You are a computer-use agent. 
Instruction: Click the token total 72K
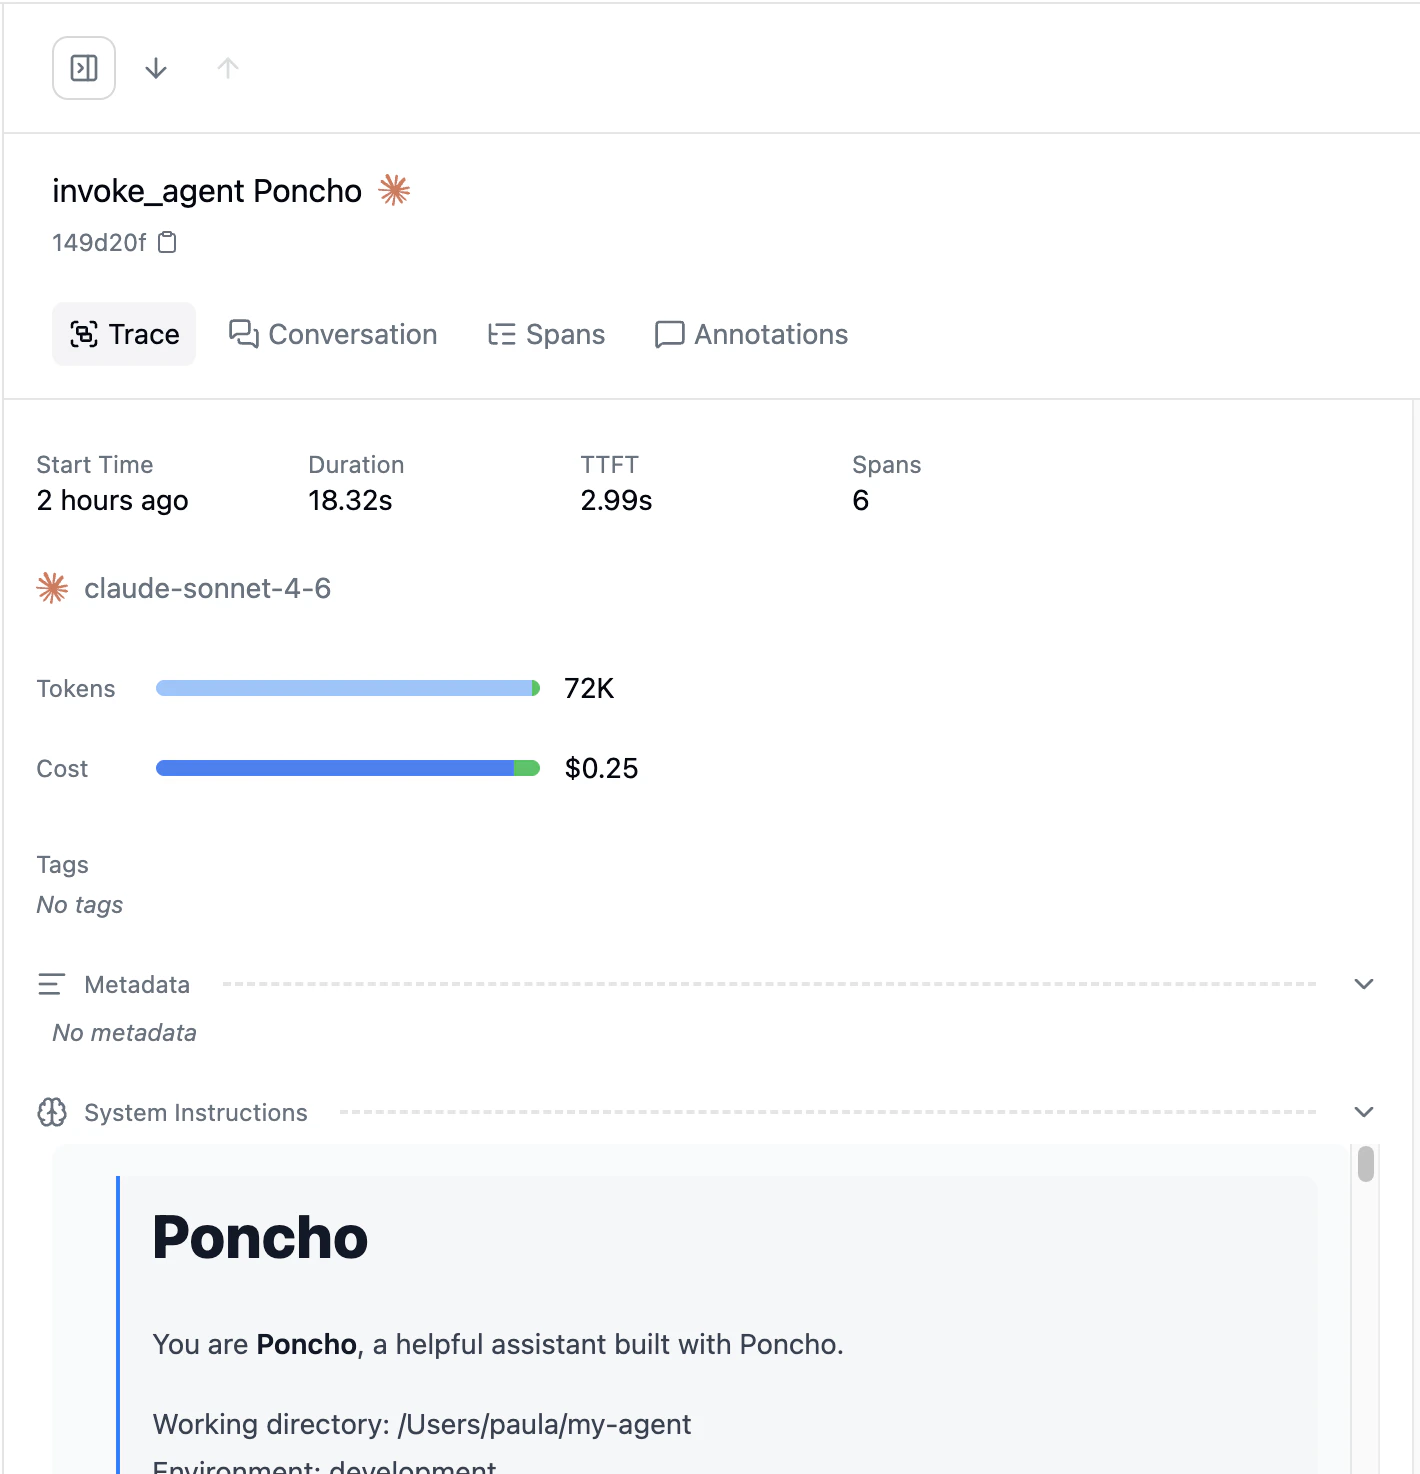[589, 688]
